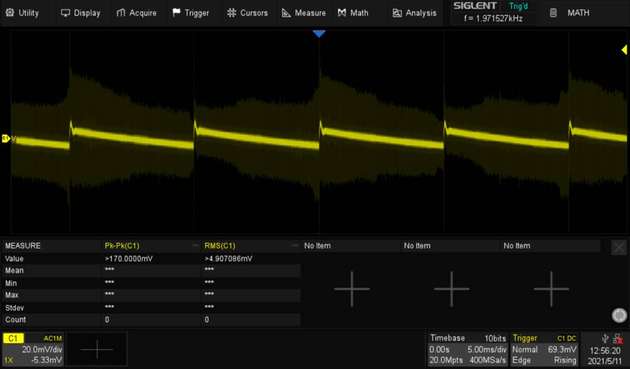Screen dimensions: 630x369
Task: Open the Utility menu
Action: (x=22, y=13)
